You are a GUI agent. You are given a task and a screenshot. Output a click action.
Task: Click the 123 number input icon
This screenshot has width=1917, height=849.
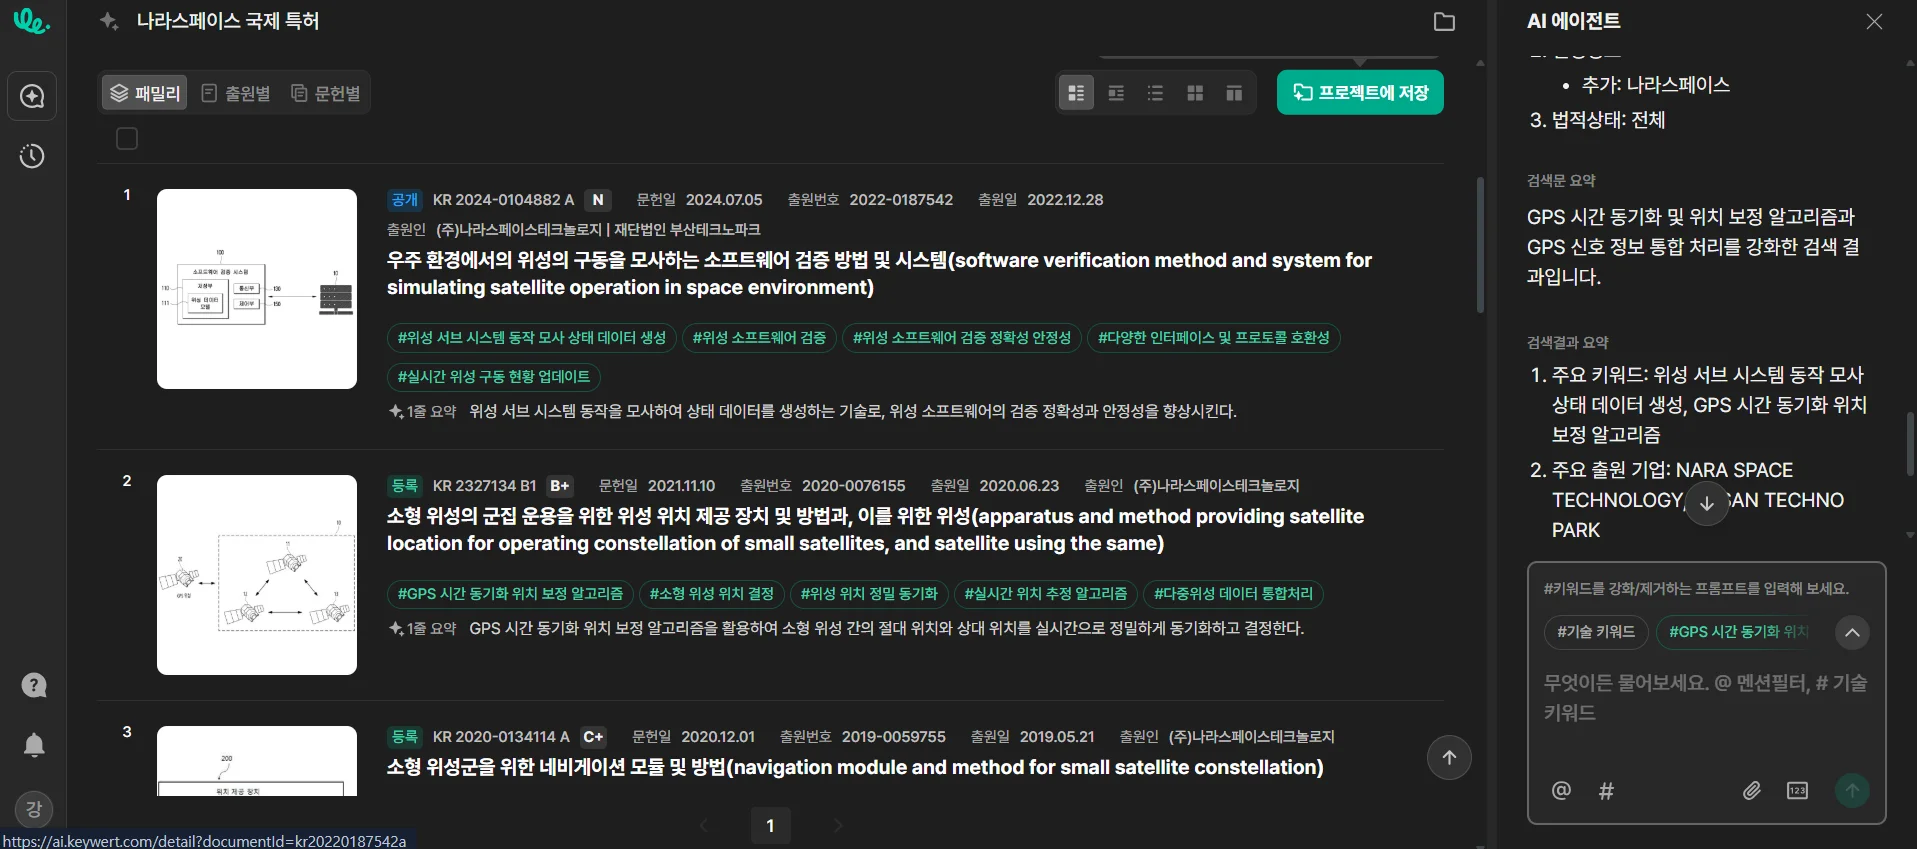(1797, 791)
